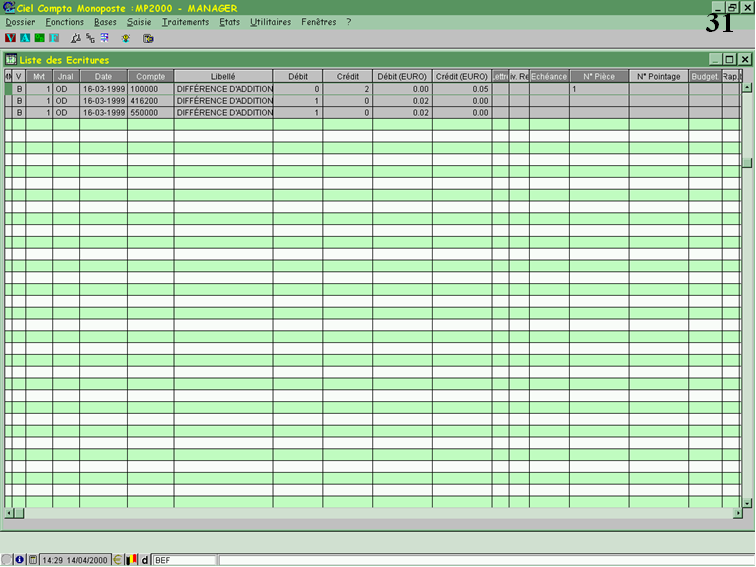Click the Crédit value 2 for account 100000
The width and height of the screenshot is (756, 567).
347,89
